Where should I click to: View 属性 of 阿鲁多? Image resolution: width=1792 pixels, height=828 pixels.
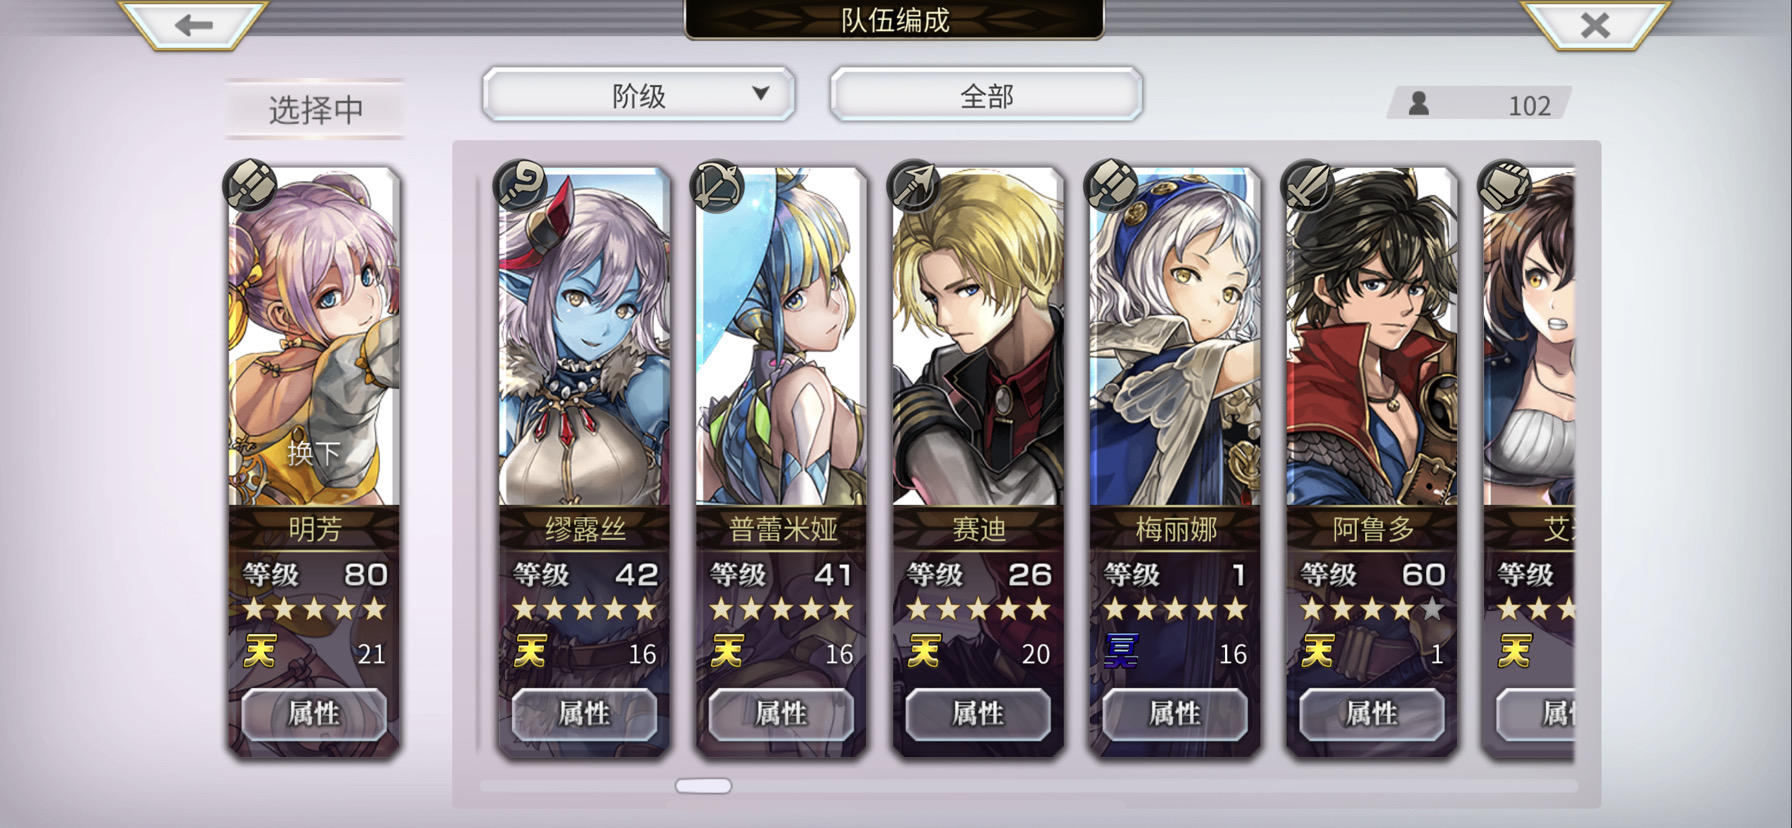(x=1371, y=714)
